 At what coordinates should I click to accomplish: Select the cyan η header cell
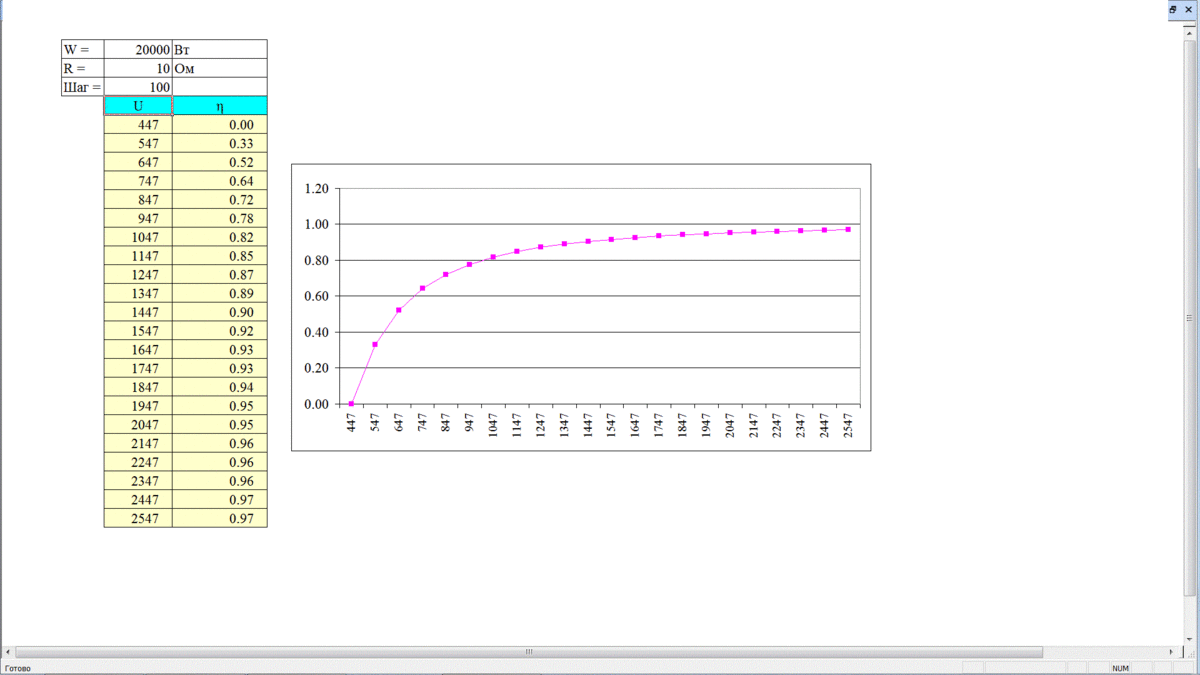pos(220,106)
